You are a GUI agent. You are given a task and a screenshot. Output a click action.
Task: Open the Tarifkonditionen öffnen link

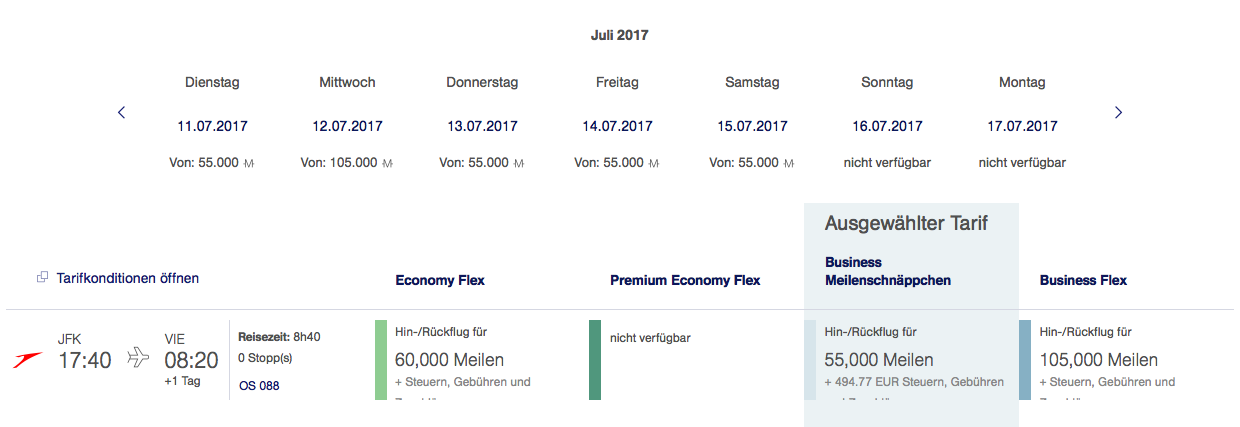tap(127, 278)
